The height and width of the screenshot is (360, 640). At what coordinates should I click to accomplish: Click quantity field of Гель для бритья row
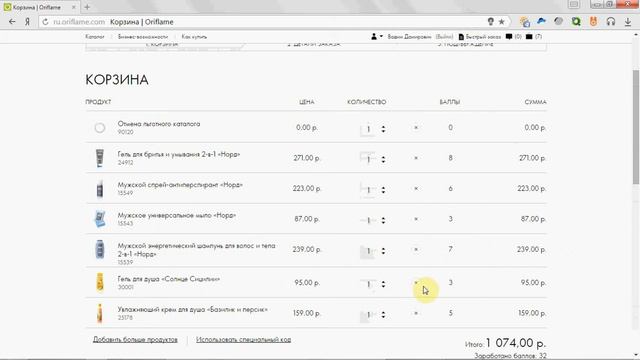click(x=369, y=159)
